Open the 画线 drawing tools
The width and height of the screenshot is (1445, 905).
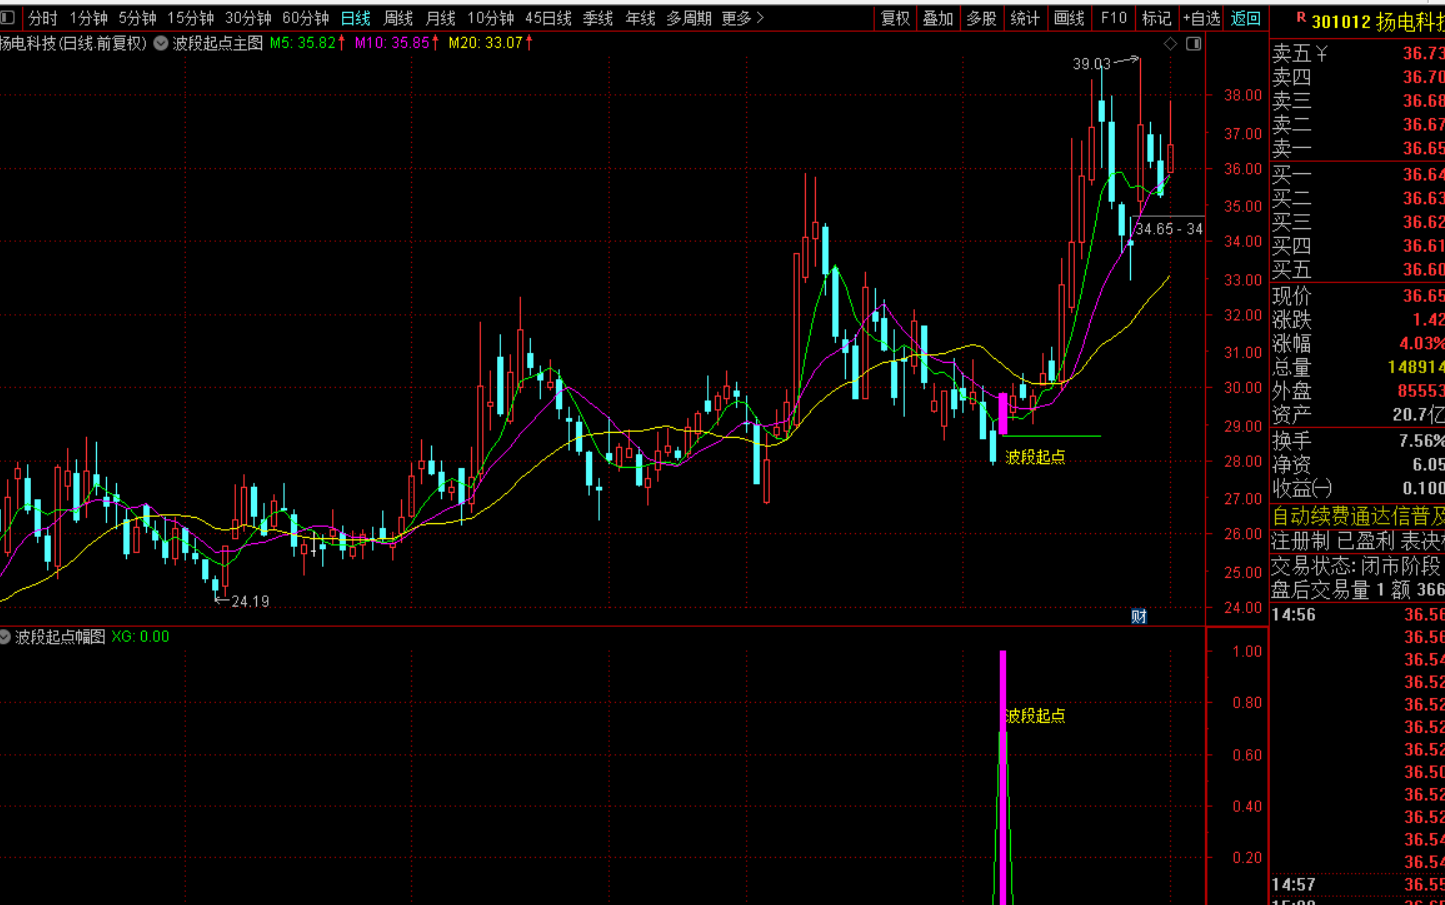click(1069, 18)
